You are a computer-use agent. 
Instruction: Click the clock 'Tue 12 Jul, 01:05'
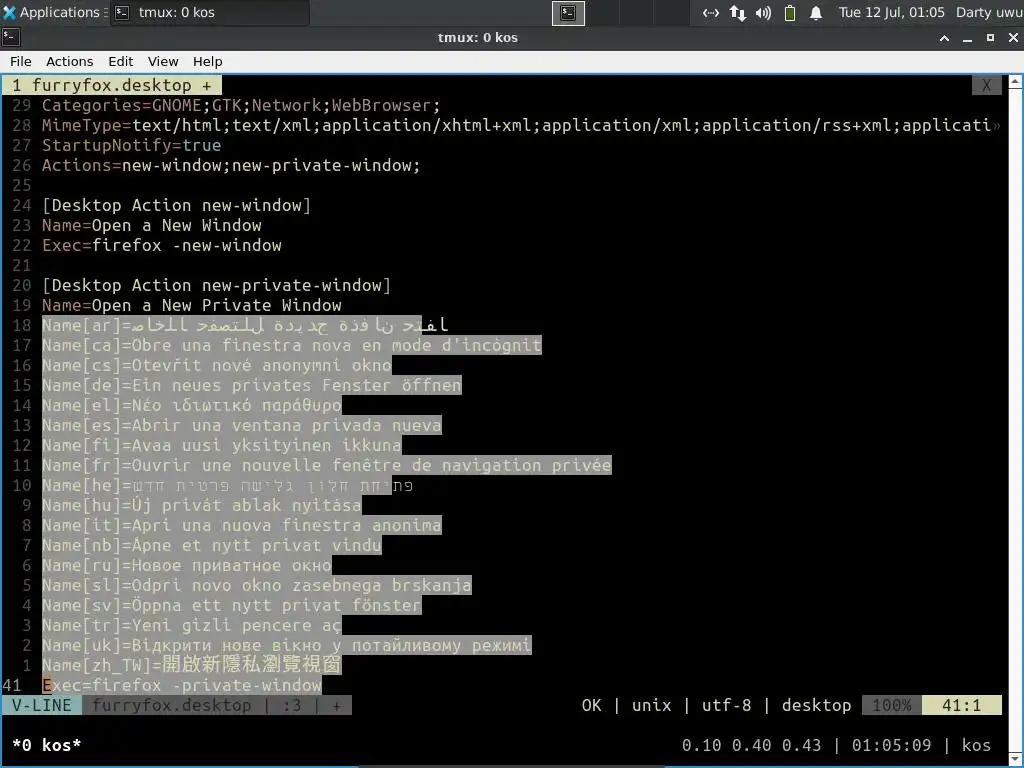pos(891,12)
